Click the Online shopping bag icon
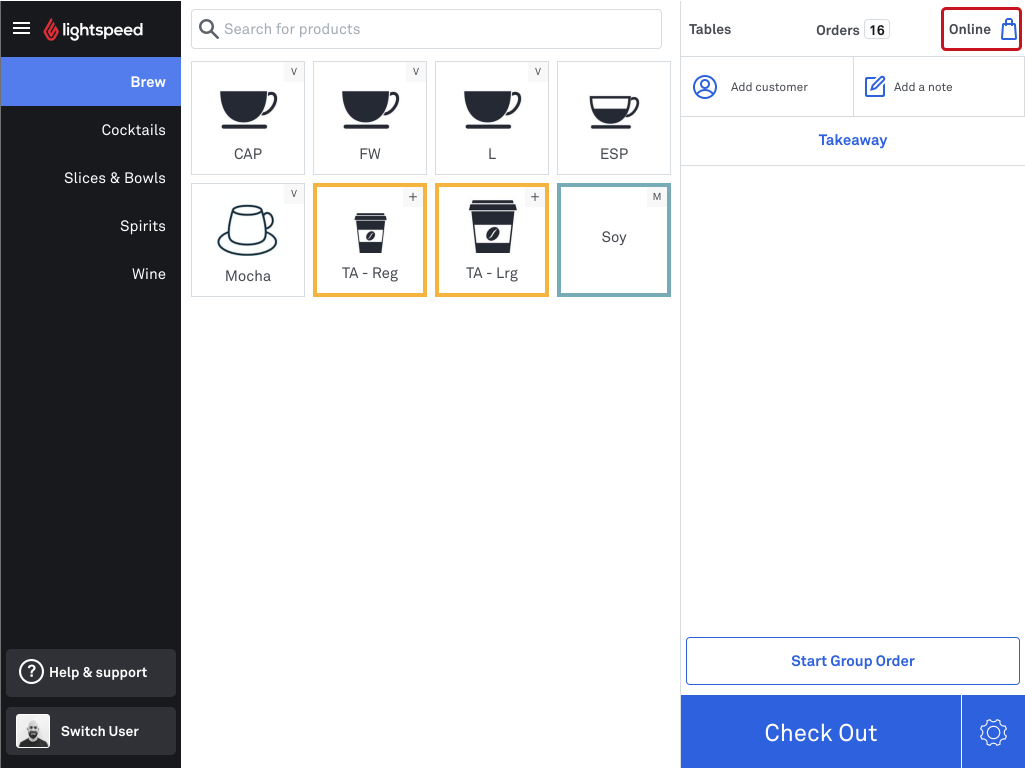The height and width of the screenshot is (768, 1025). [1009, 29]
